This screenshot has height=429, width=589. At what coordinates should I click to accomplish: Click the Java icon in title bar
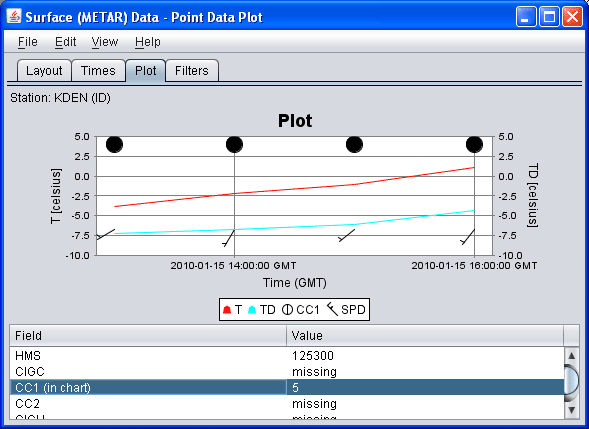point(14,17)
